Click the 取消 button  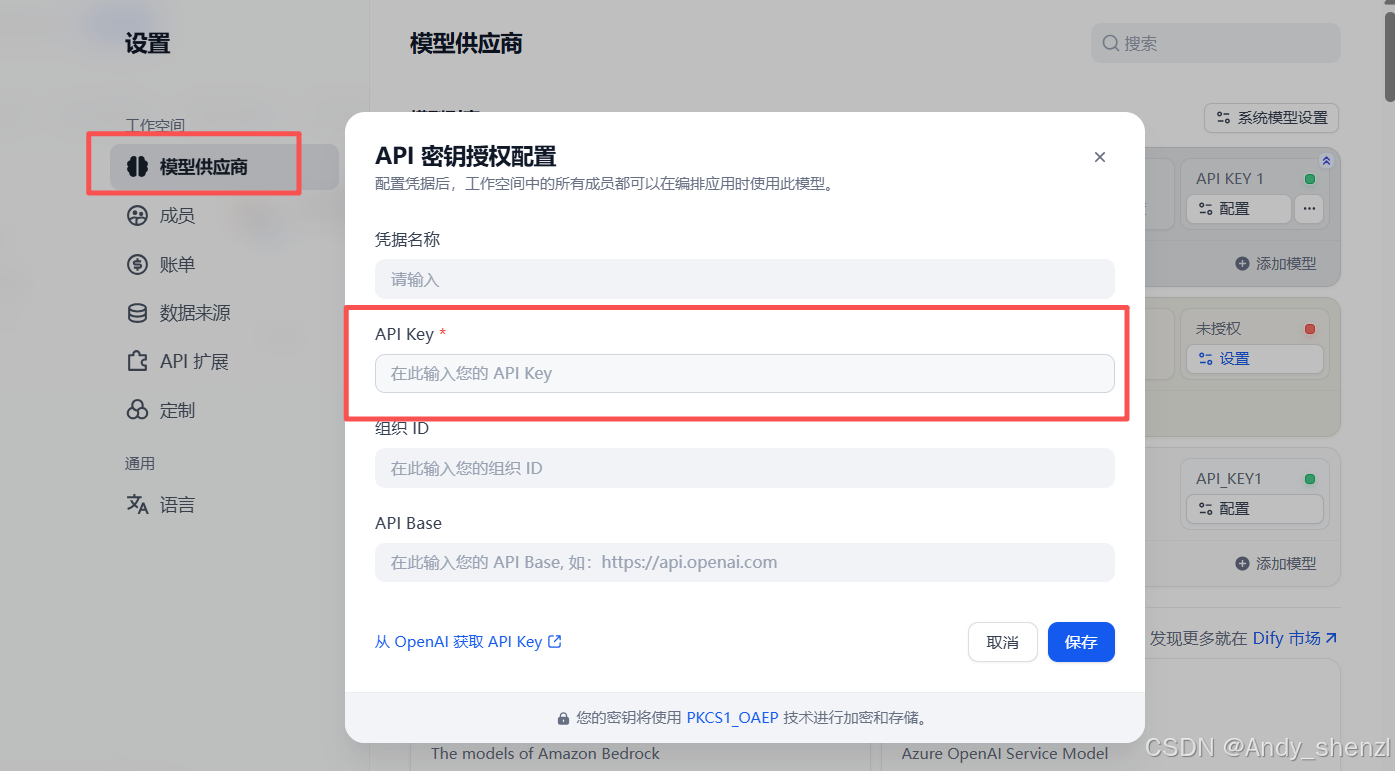[1003, 642]
